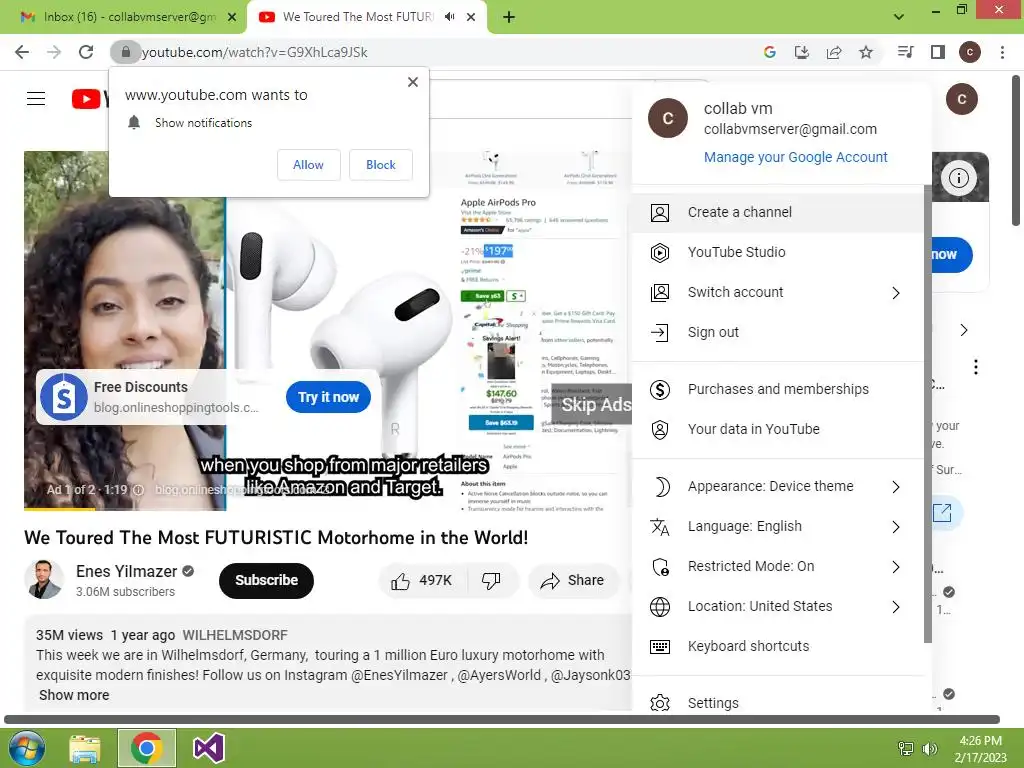Click the Google icon in the address bar
The image size is (1024, 768).
click(x=769, y=52)
